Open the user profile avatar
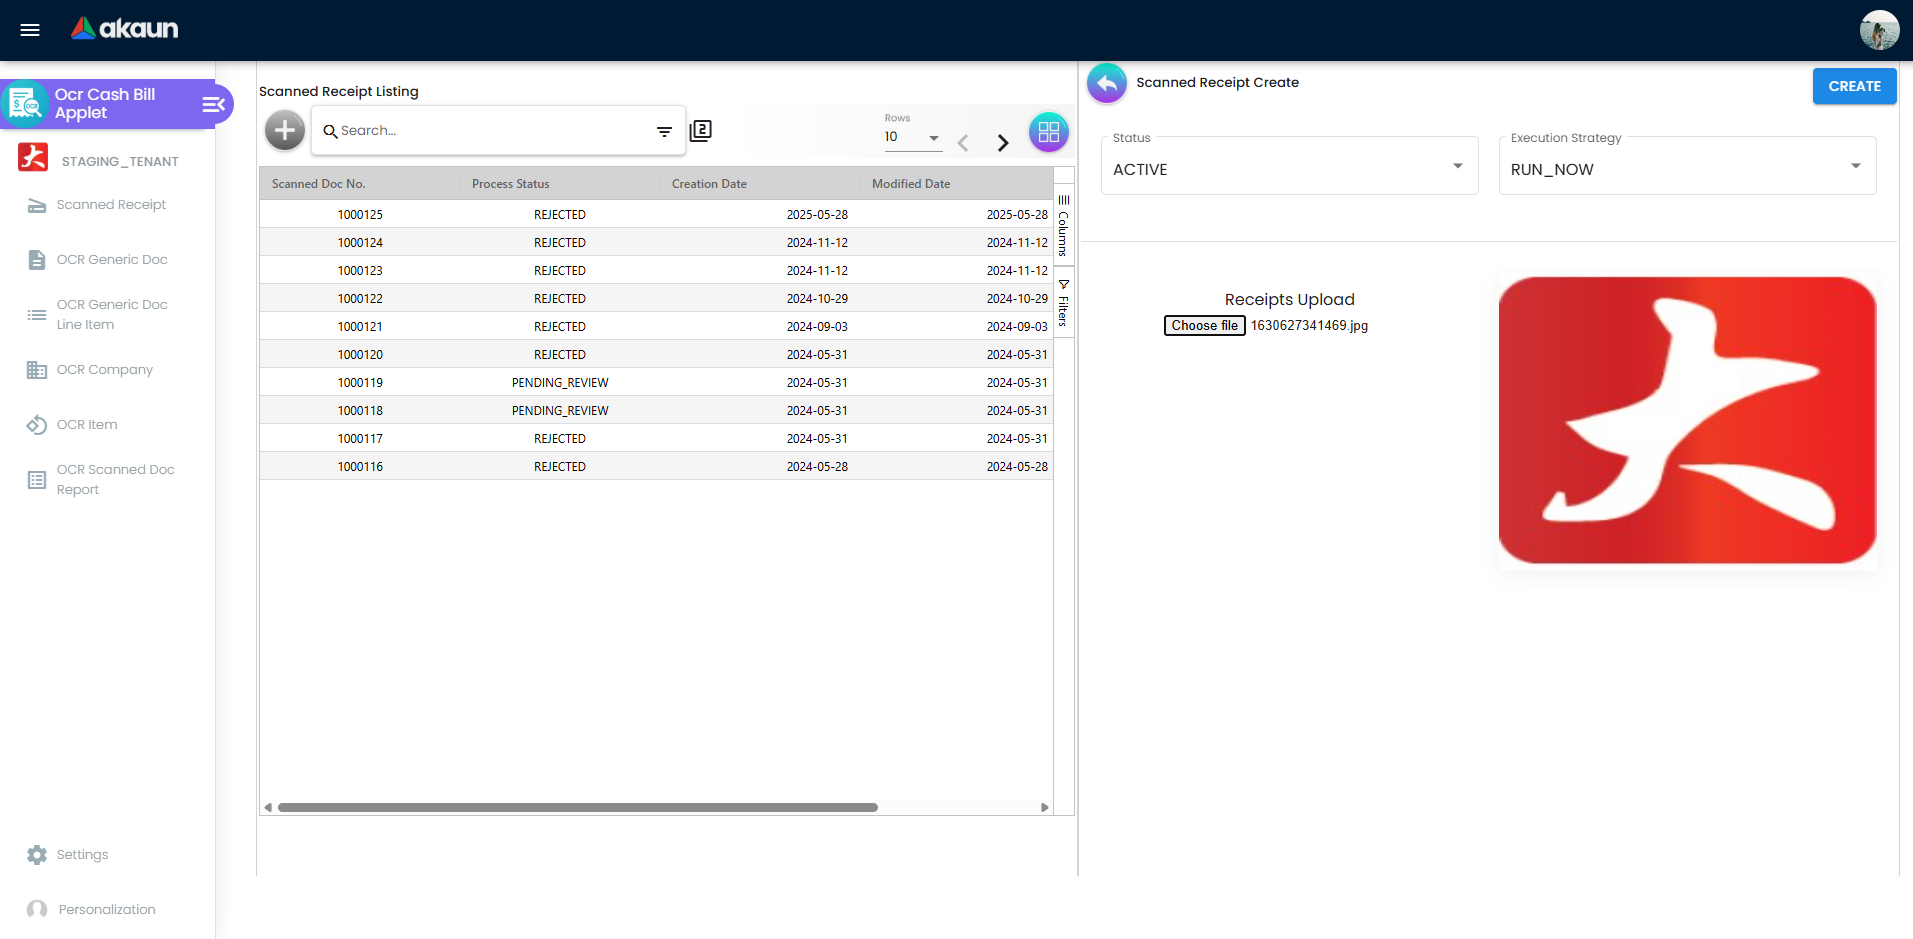This screenshot has height=939, width=1913. click(x=1879, y=30)
